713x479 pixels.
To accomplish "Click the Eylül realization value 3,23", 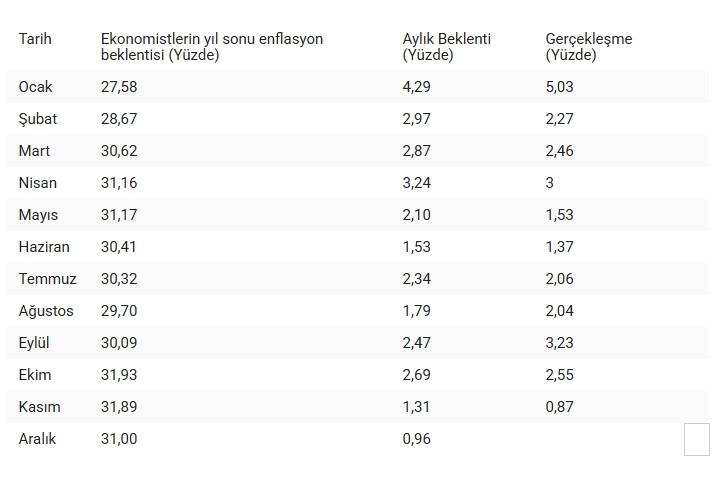I will 560,343.
